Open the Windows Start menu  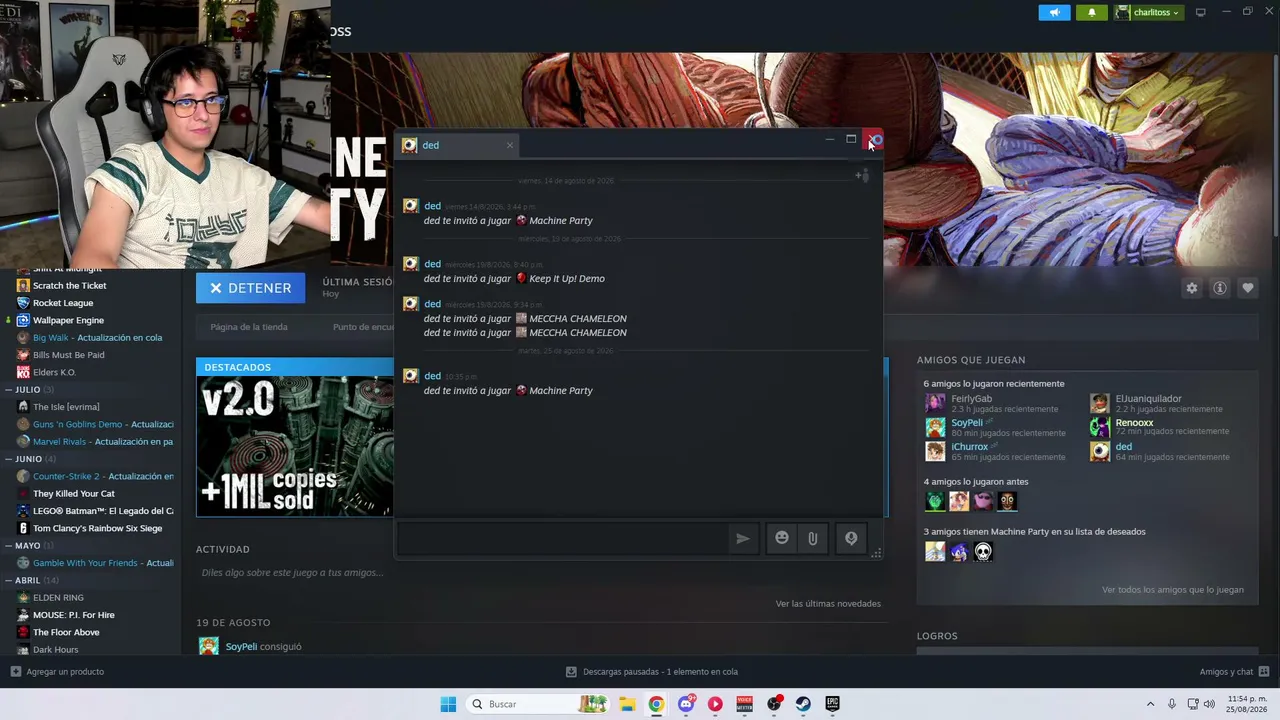click(x=448, y=704)
